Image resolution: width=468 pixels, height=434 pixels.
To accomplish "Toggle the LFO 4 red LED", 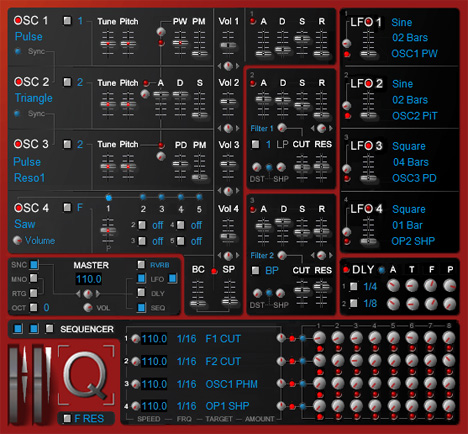I will coord(347,241).
